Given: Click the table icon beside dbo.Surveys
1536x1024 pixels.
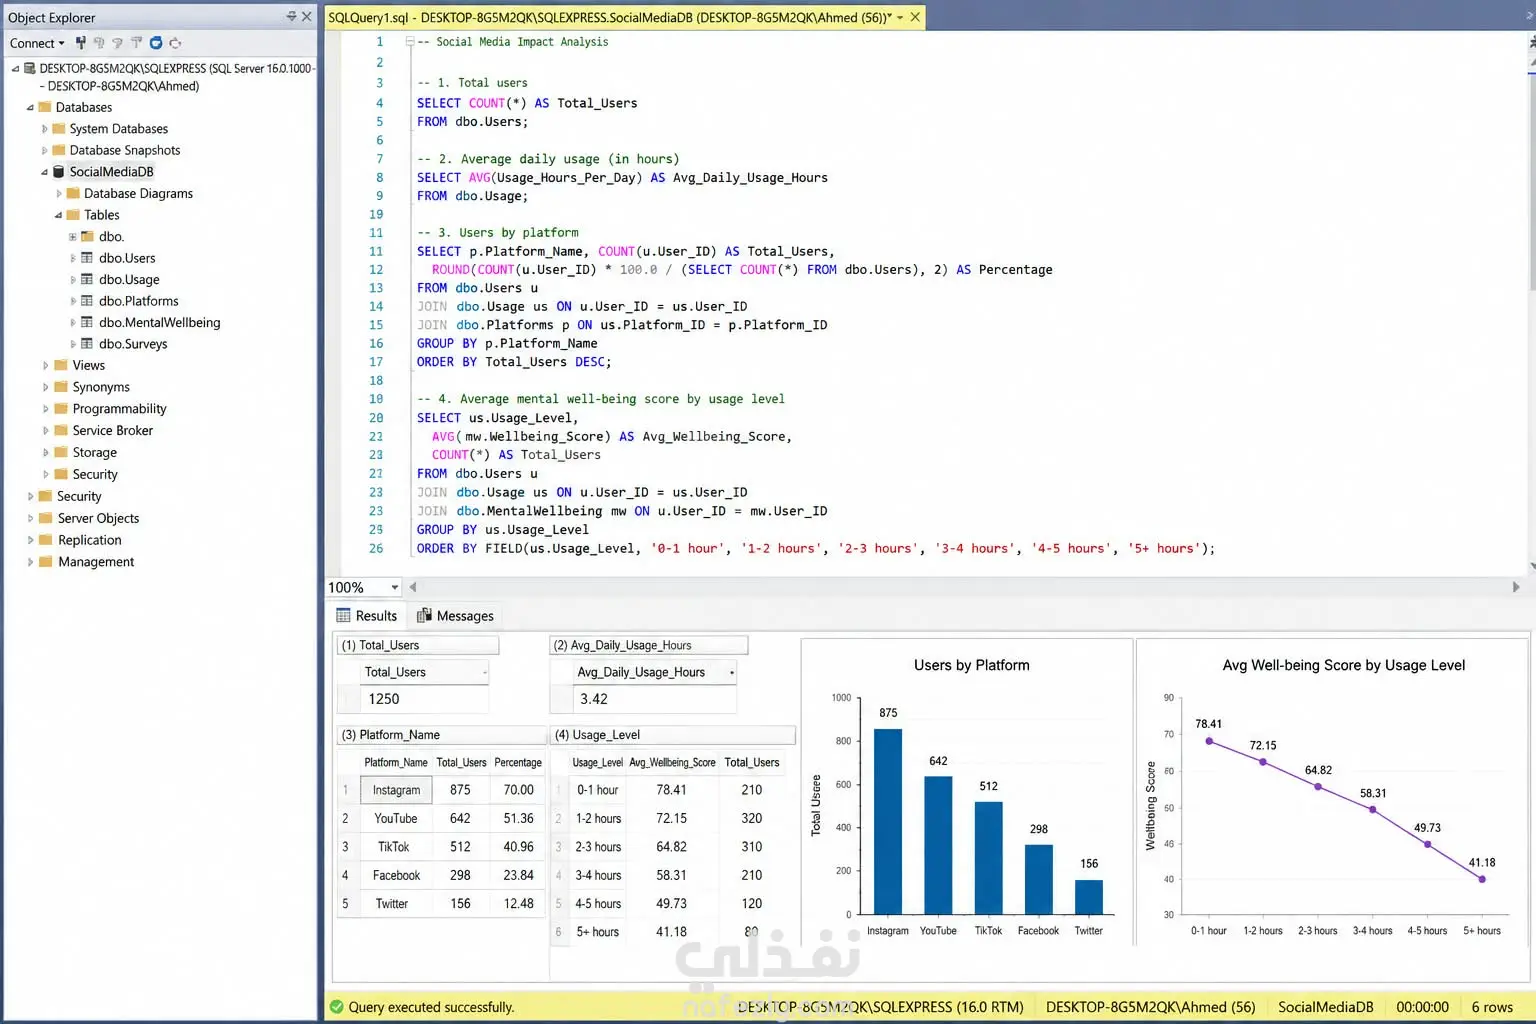Looking at the screenshot, I should pyautogui.click(x=87, y=344).
